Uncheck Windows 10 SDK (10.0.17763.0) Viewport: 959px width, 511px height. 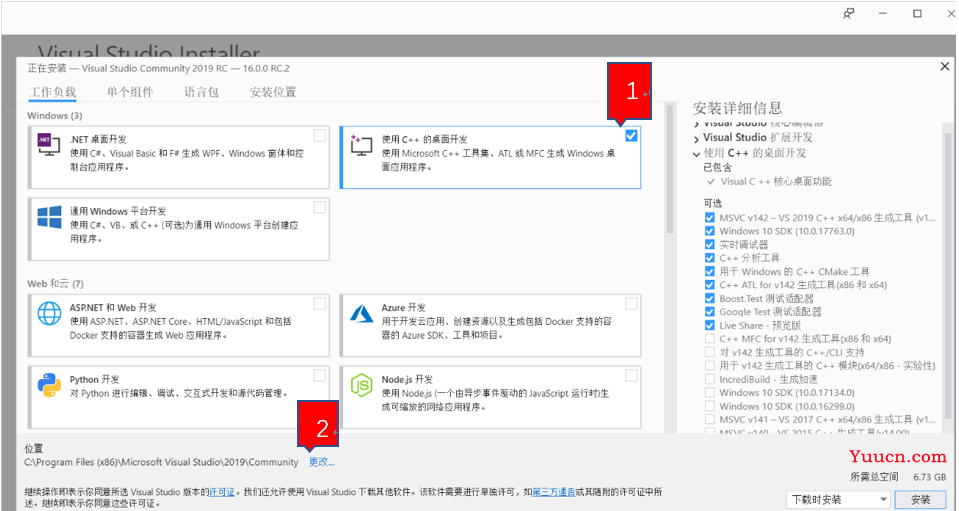pyautogui.click(x=709, y=231)
